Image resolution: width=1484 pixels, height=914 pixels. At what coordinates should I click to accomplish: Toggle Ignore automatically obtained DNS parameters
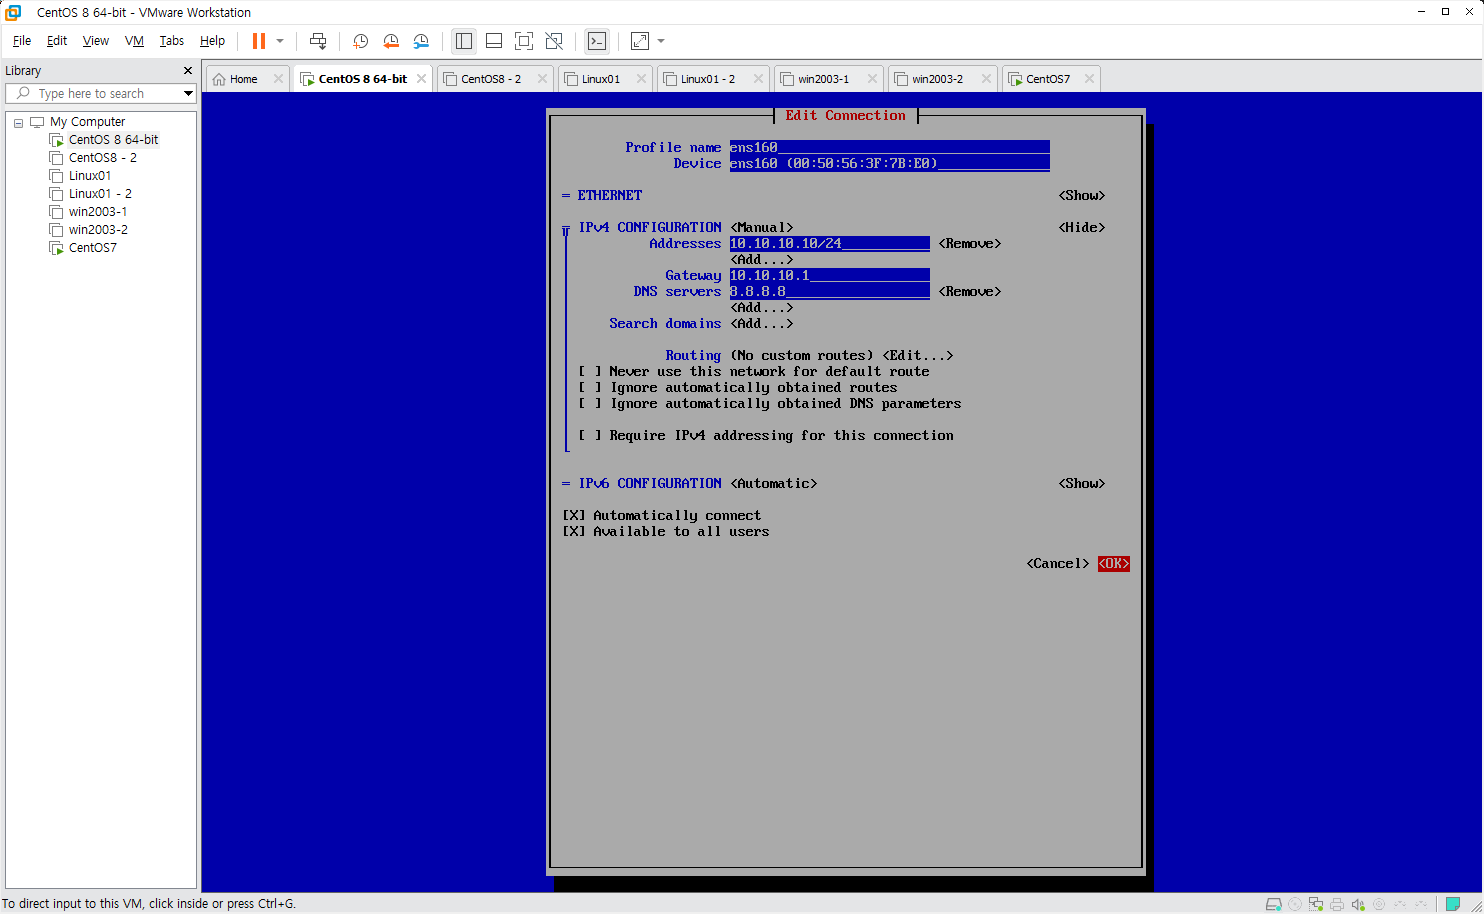coord(590,404)
